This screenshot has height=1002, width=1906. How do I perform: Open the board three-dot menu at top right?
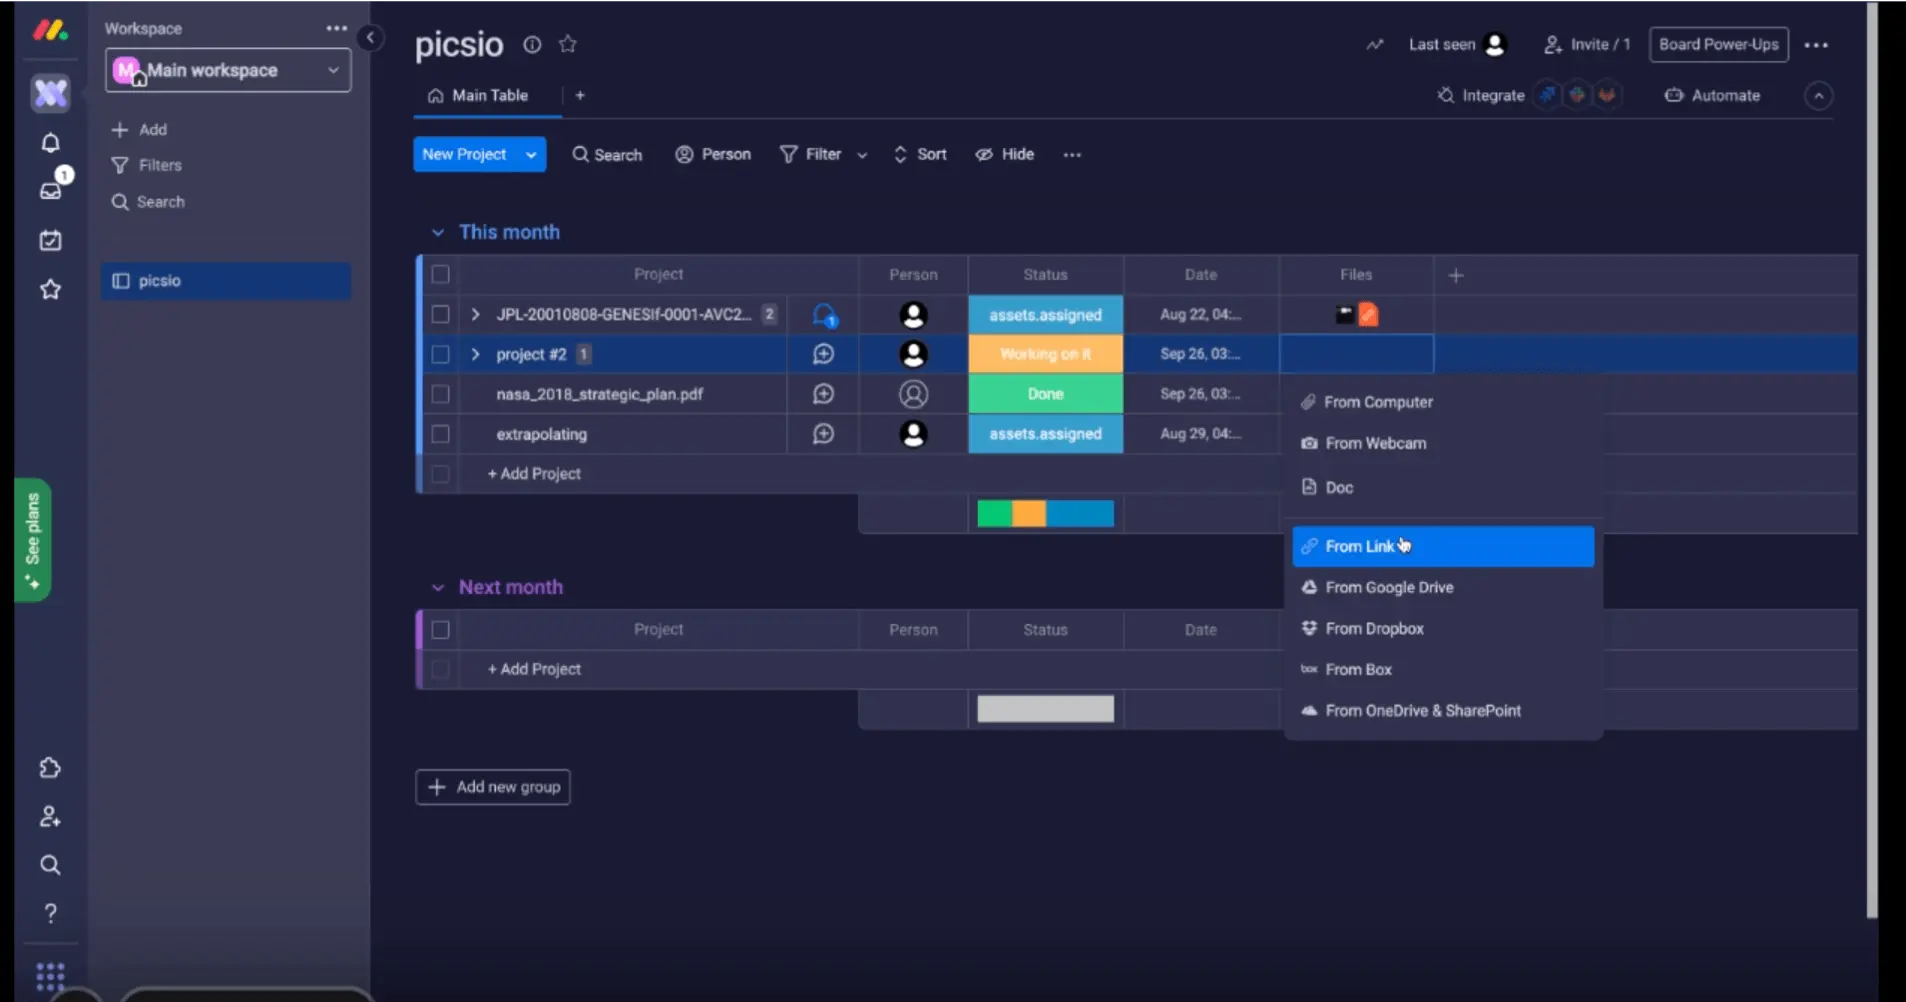click(1817, 45)
